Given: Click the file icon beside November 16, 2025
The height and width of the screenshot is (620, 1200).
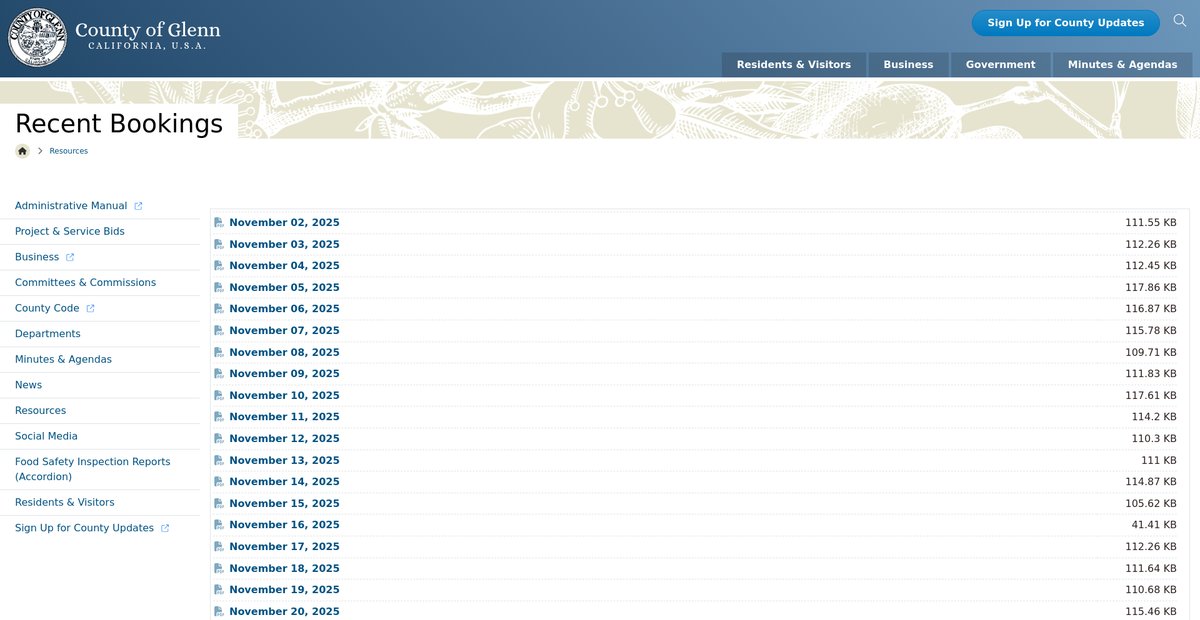Looking at the screenshot, I should click(x=219, y=525).
